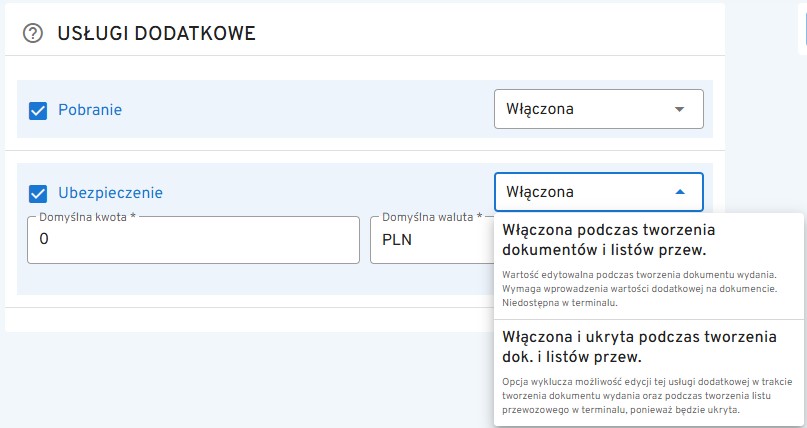Viewport: 807px width, 428px height.
Task: Click the Domyślna kwota field label
Action: pos(87,216)
